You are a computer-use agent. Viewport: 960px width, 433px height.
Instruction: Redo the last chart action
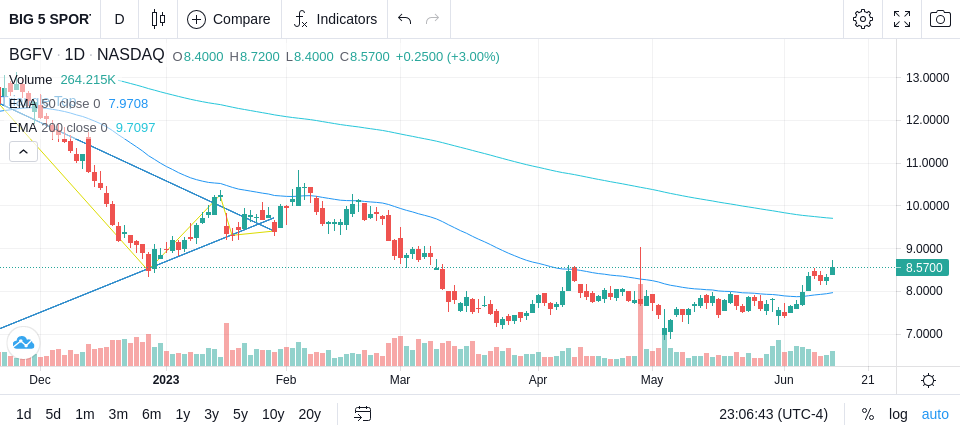click(432, 19)
